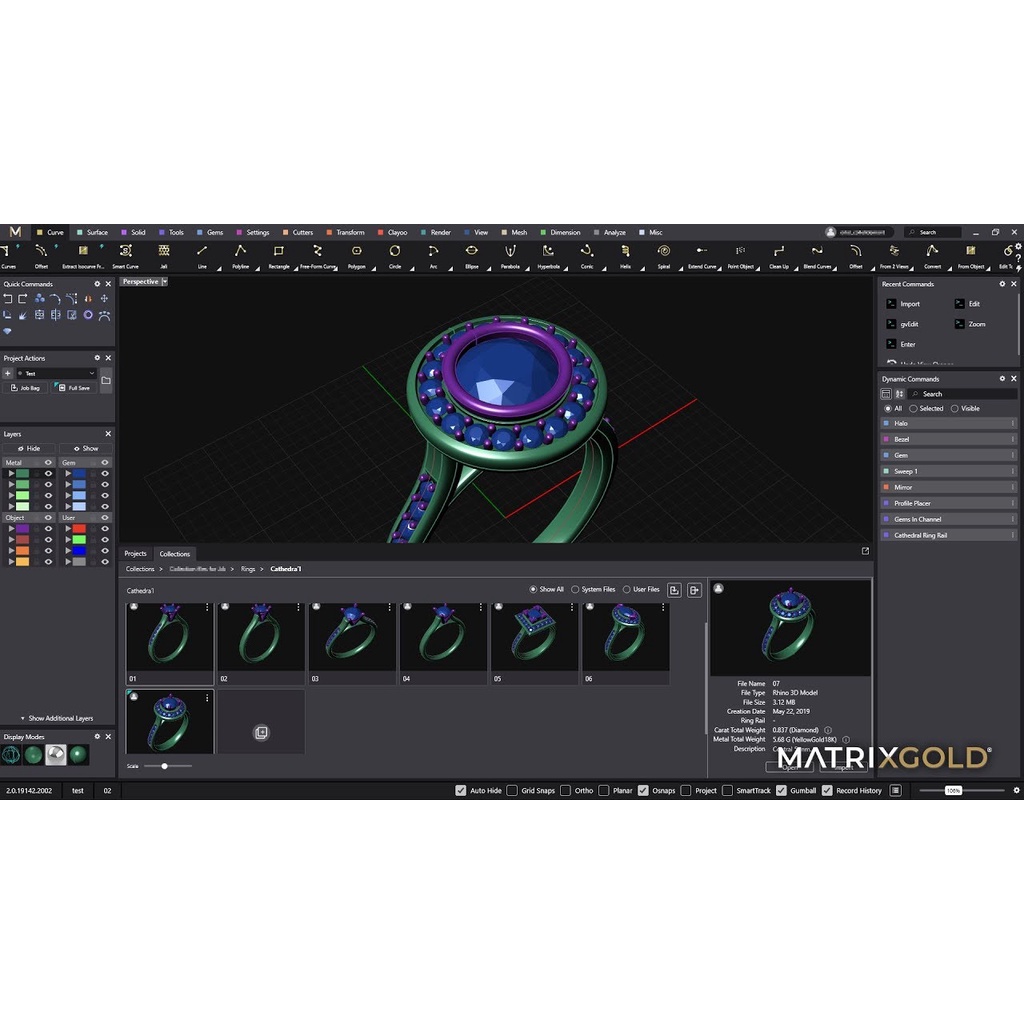
Task: Choose the Smart Curve tool
Action: point(125,255)
